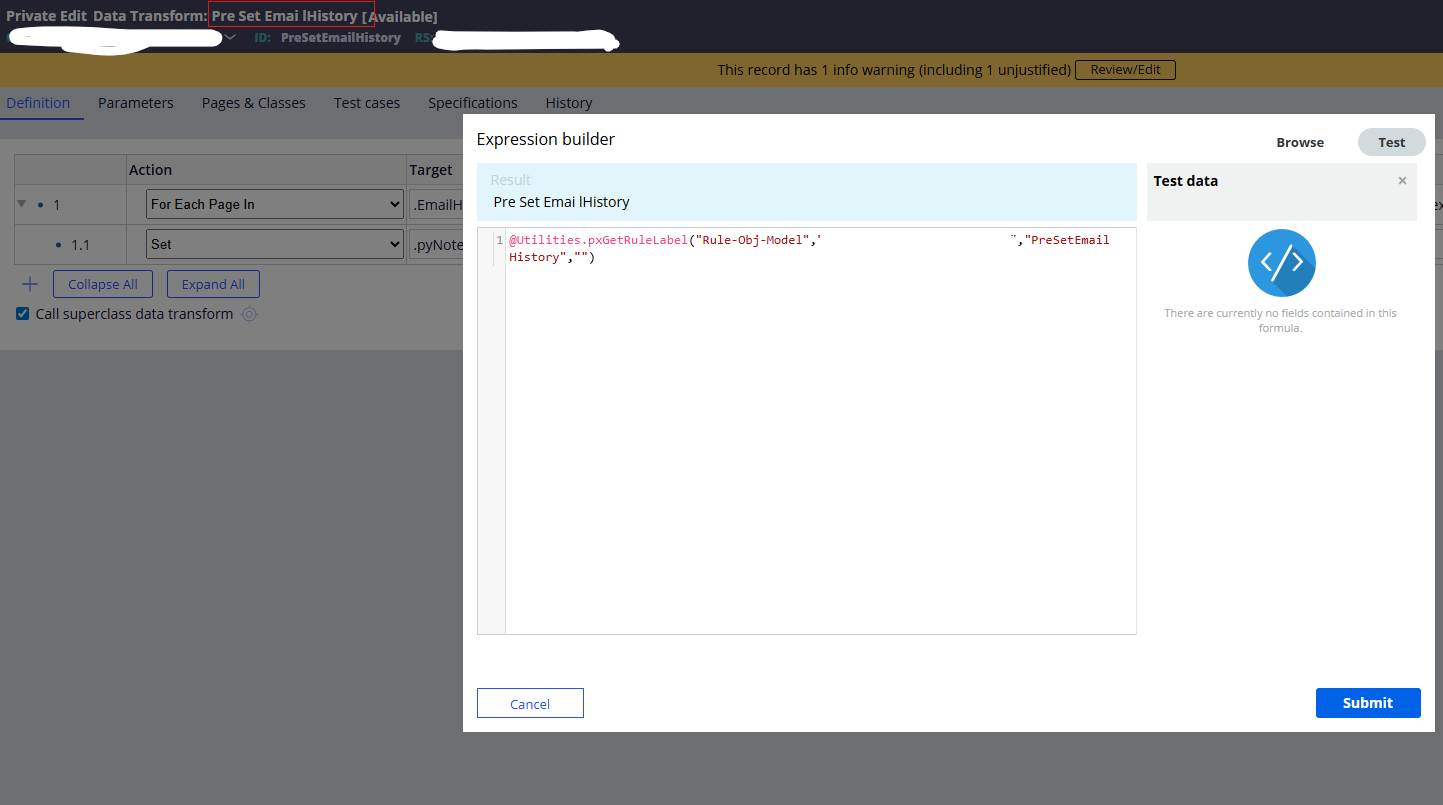This screenshot has height=805, width=1443.
Task: Cancel the Expression builder dialog
Action: pos(530,703)
